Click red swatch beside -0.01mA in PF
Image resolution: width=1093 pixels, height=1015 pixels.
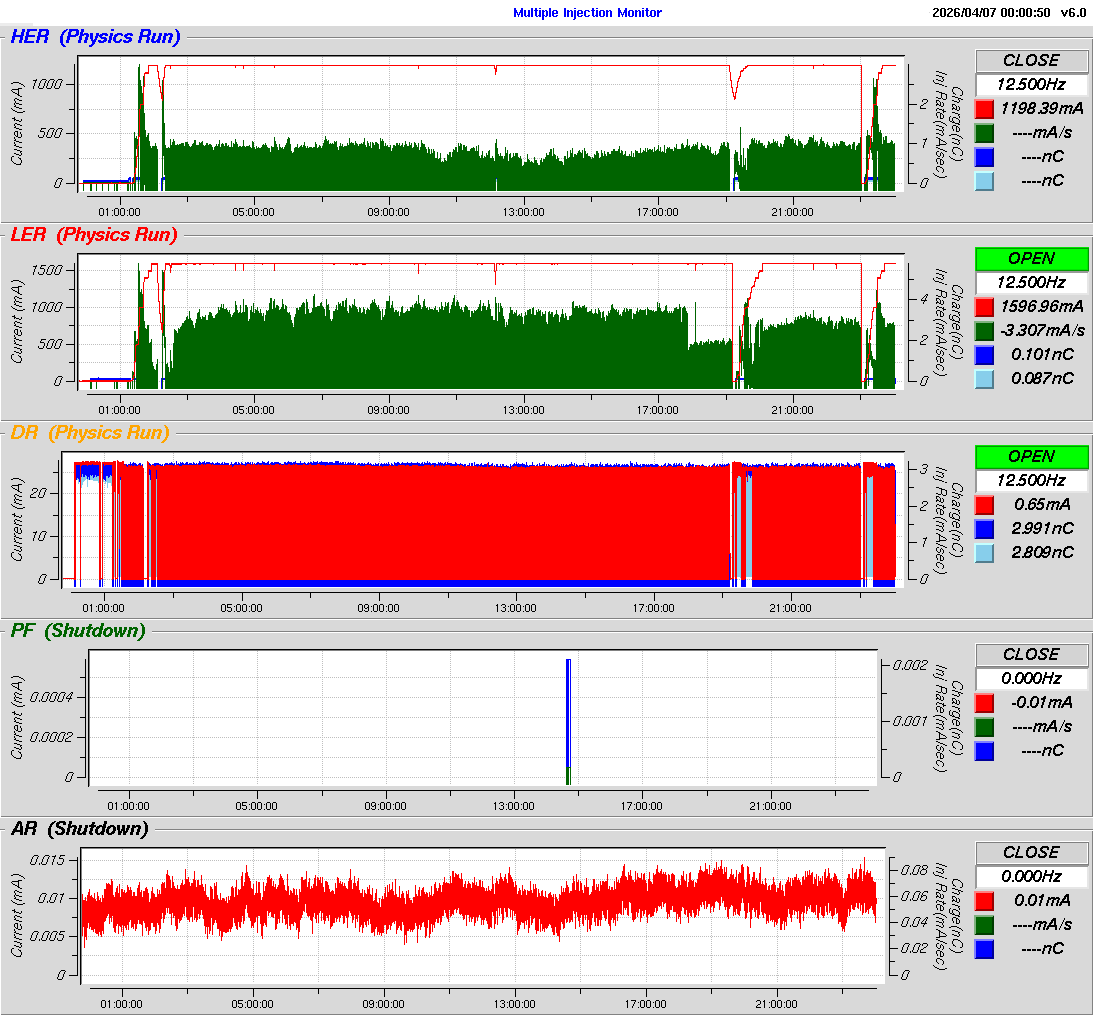point(985,702)
